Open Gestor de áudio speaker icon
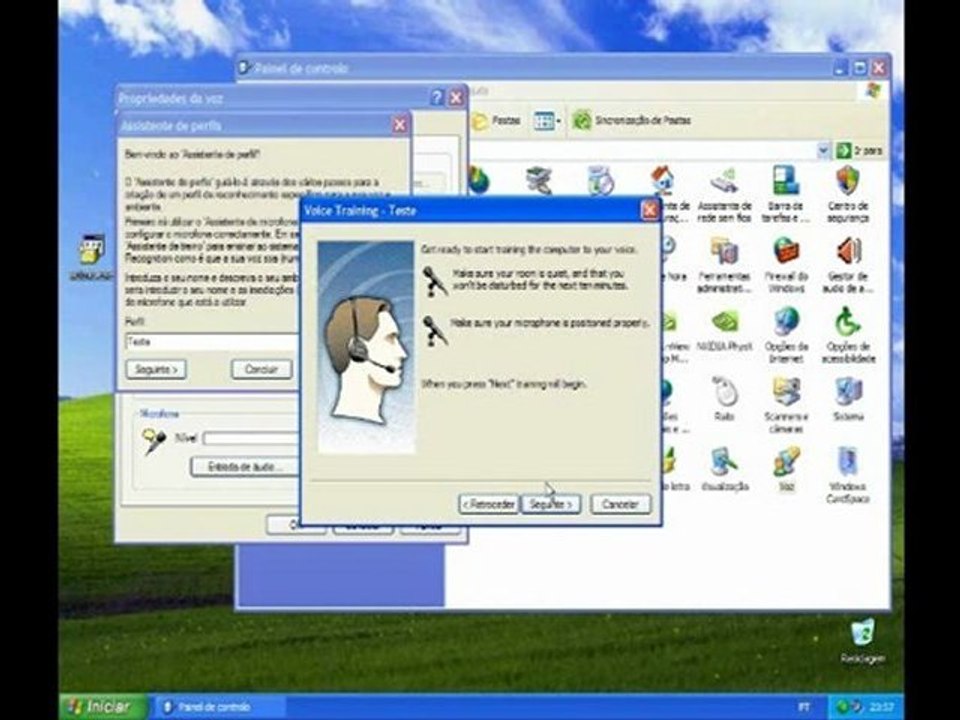Screen dimensions: 960x720 coord(848,264)
